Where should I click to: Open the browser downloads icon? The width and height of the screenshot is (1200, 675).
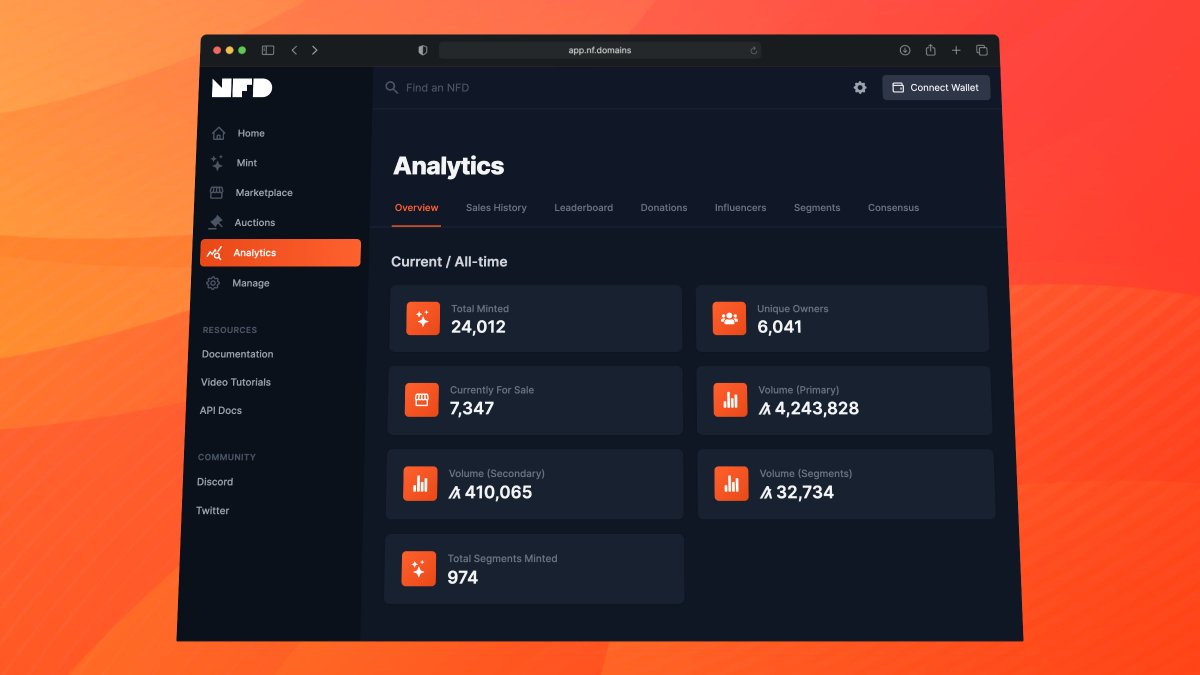coord(905,50)
